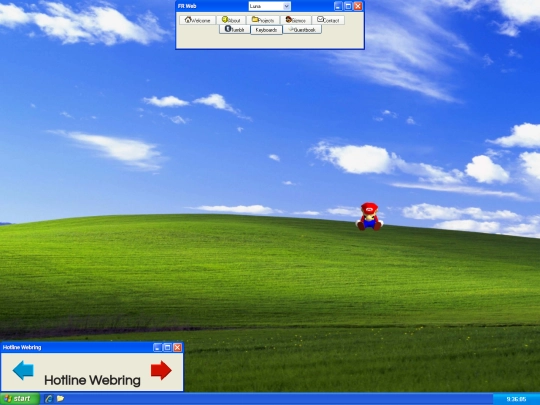
Task: Open the Contact envelope button
Action: (x=328, y=20)
